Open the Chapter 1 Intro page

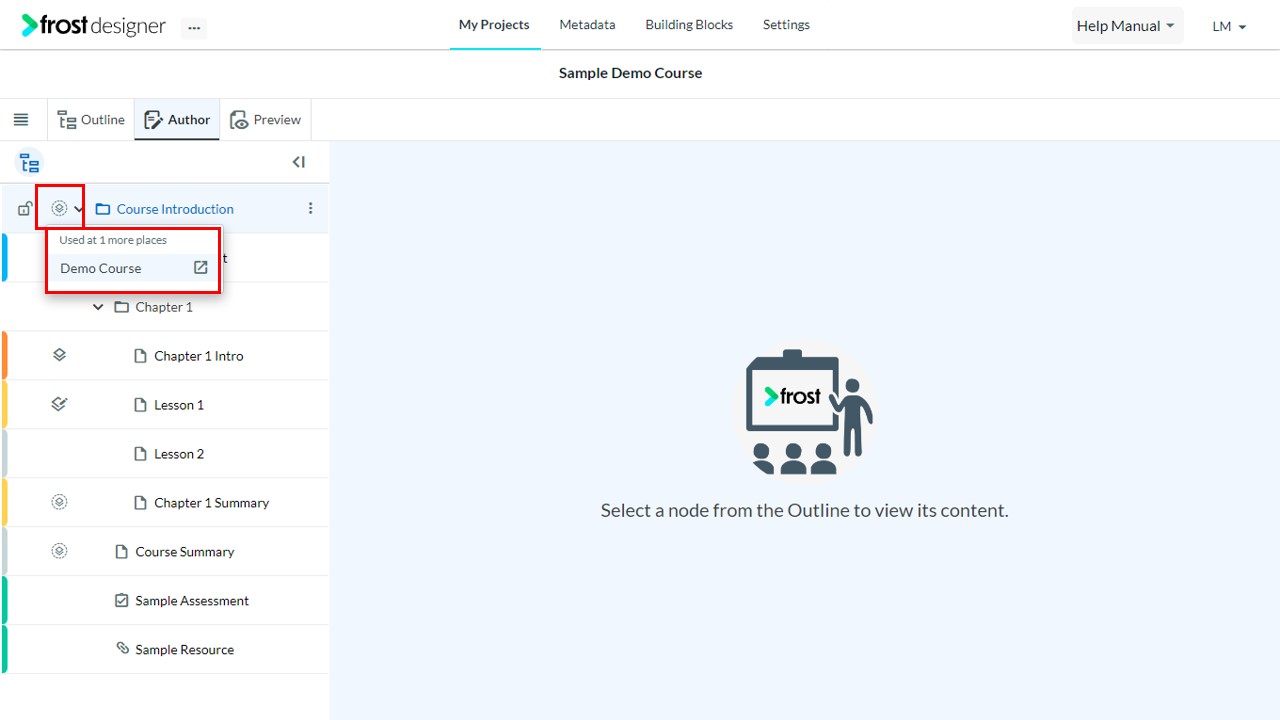click(198, 356)
